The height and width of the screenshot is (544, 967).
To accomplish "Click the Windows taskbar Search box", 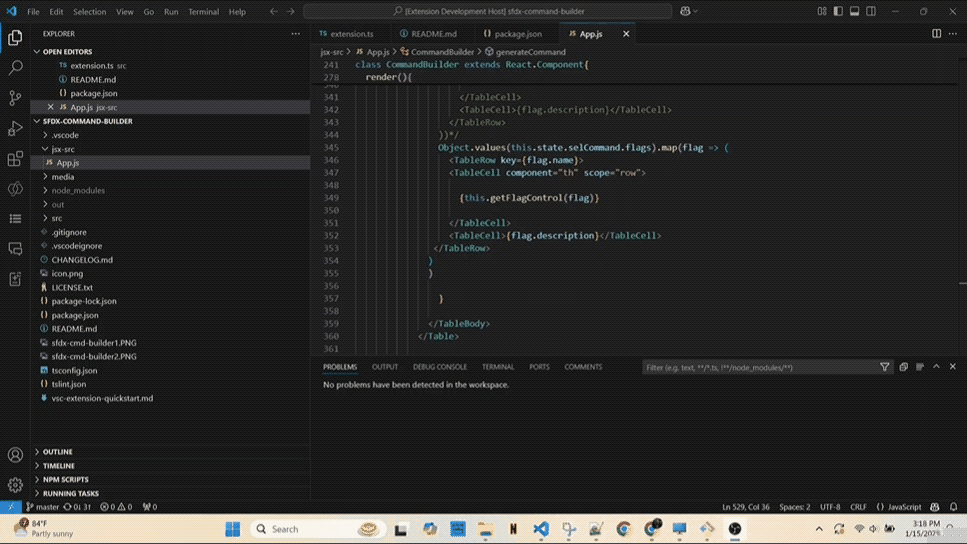I will 318,529.
